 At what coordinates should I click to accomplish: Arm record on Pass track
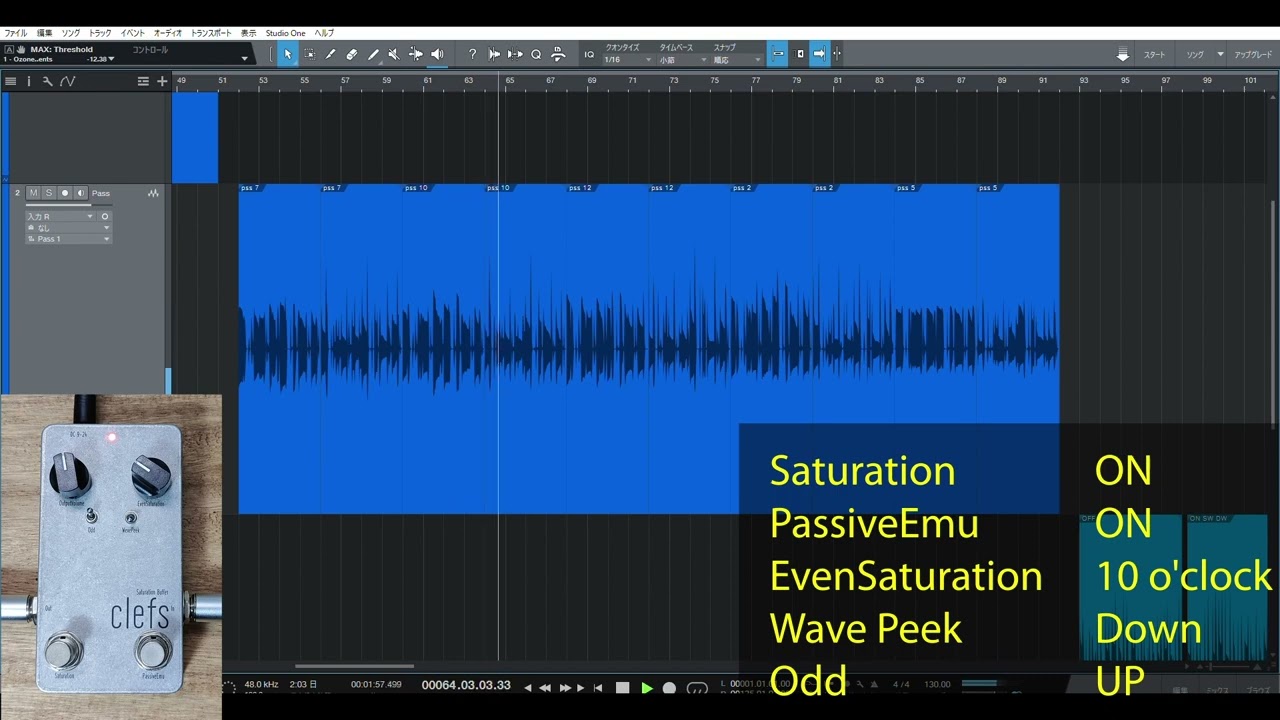coord(65,193)
